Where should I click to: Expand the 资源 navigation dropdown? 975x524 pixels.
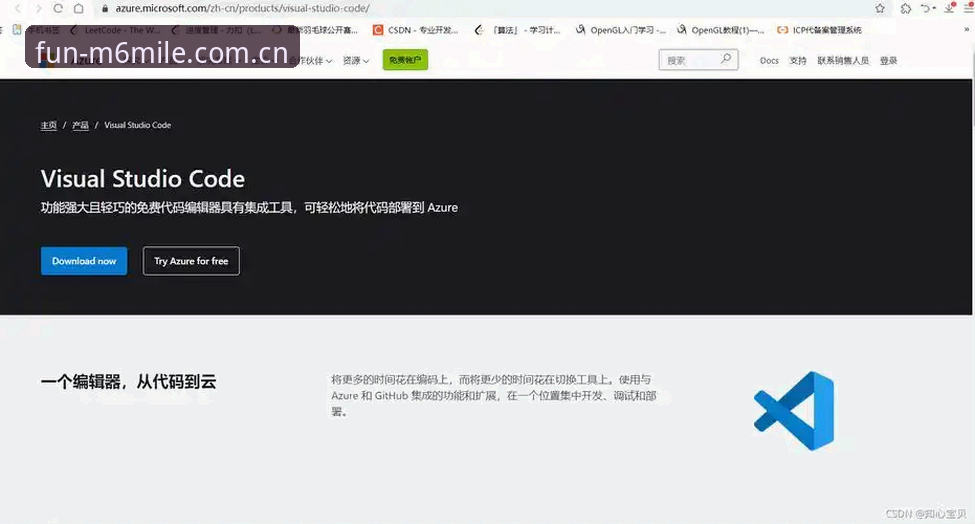tap(356, 60)
